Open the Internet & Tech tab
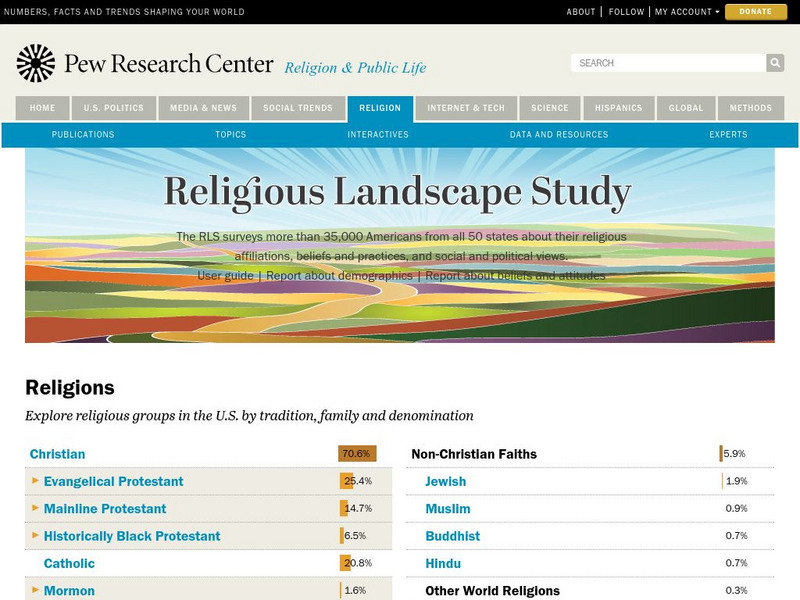 (x=466, y=108)
